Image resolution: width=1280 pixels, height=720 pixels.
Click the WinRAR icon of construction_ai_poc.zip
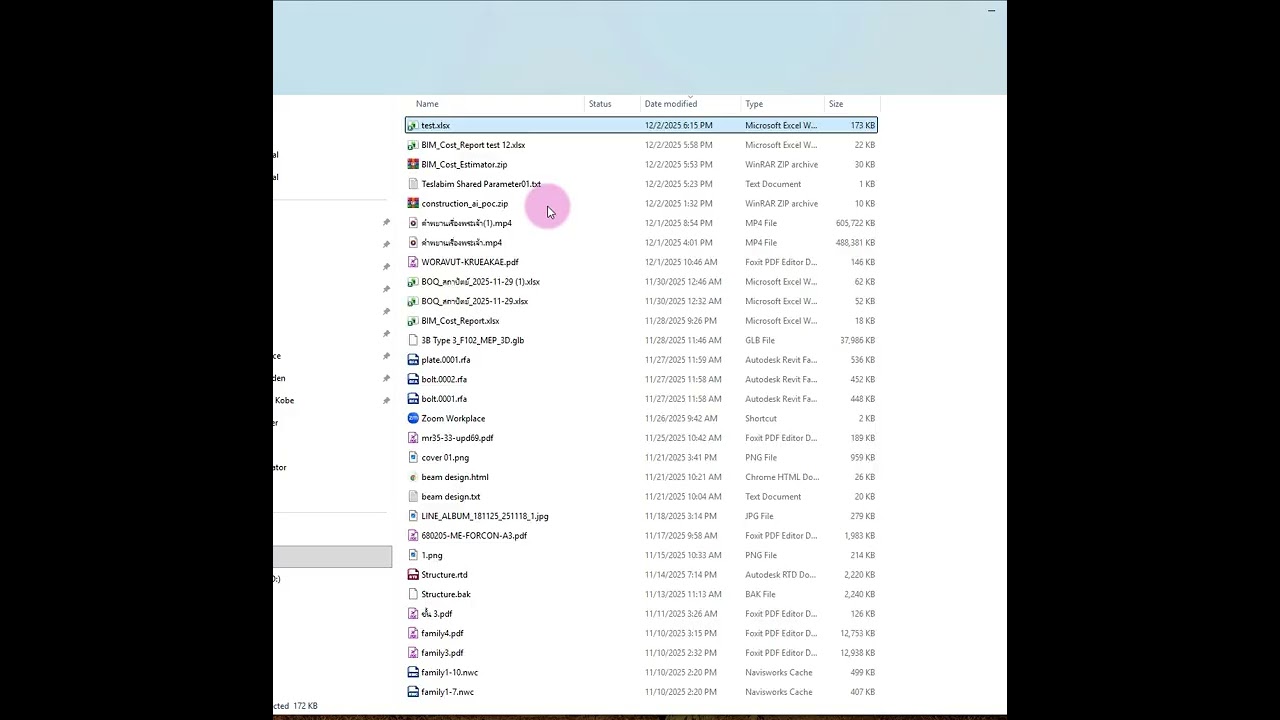413,203
